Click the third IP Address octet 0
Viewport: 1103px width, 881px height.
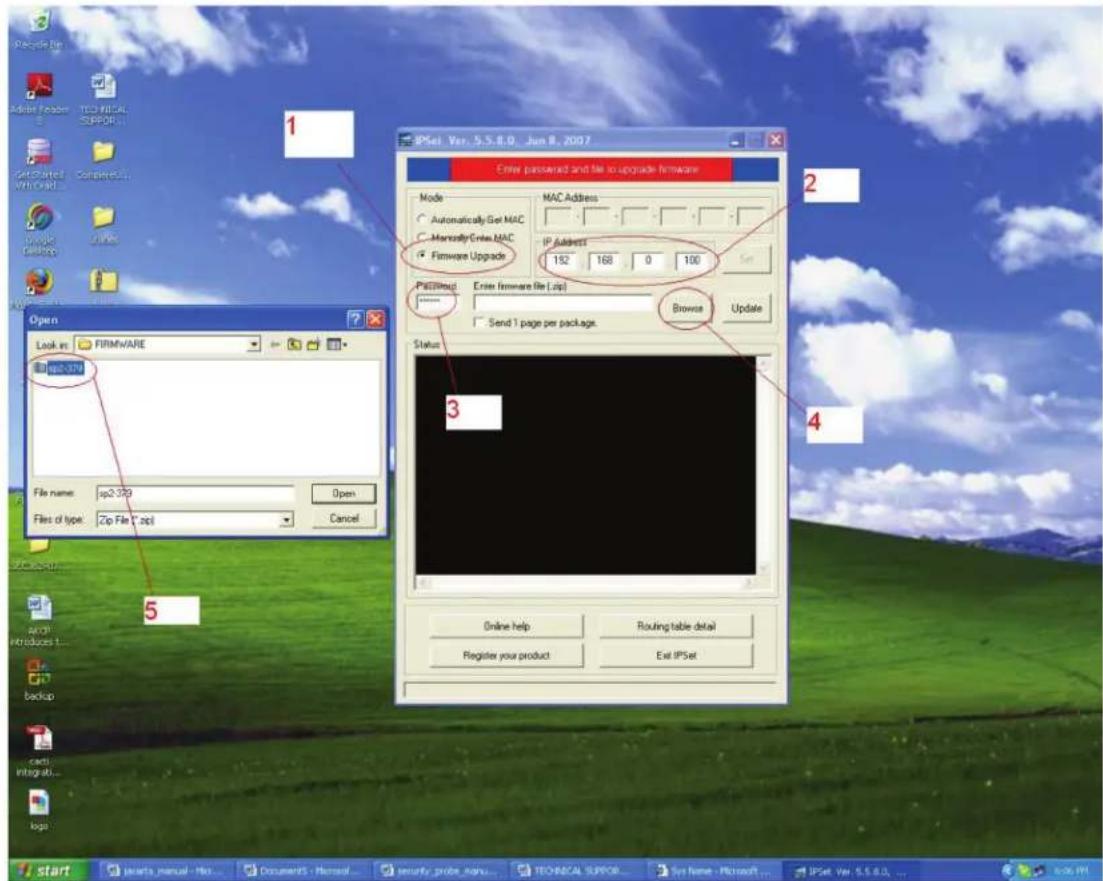[647, 260]
